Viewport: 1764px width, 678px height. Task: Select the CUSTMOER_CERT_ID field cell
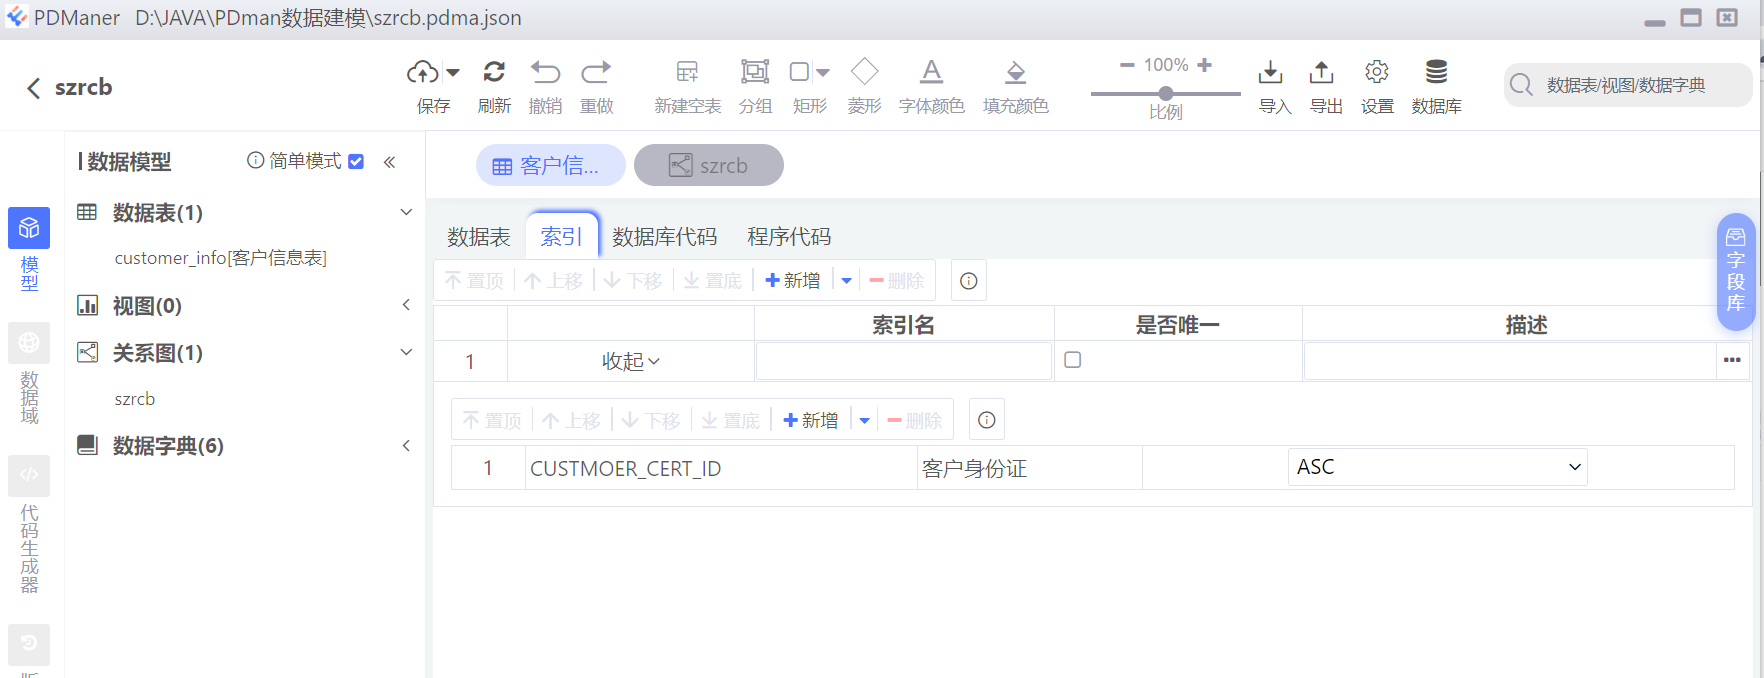pos(721,468)
